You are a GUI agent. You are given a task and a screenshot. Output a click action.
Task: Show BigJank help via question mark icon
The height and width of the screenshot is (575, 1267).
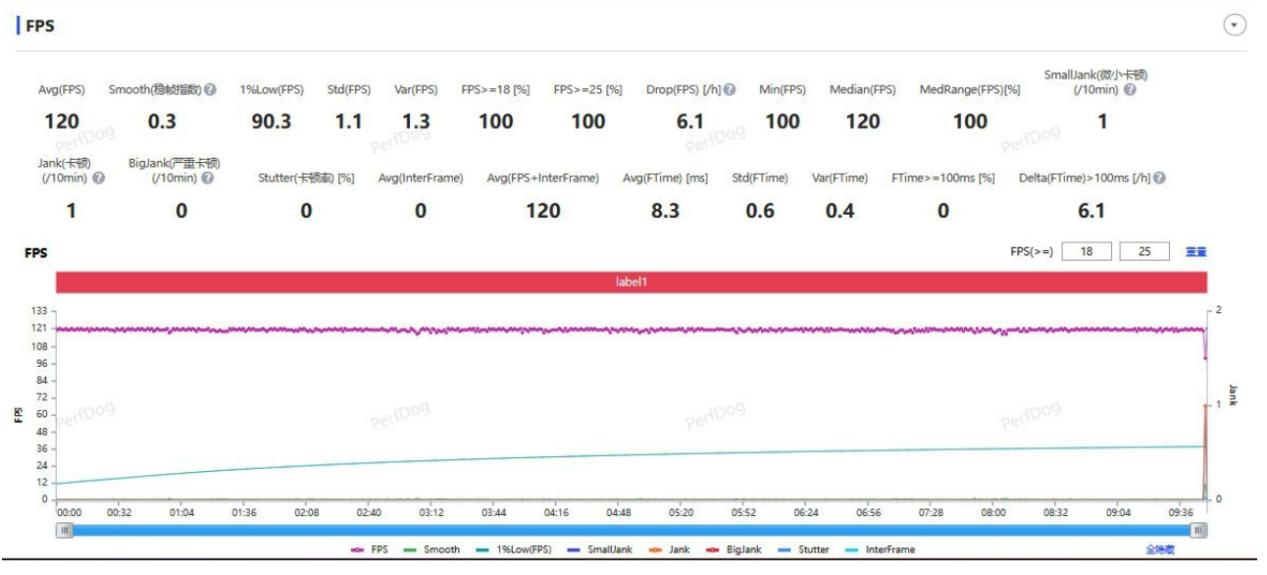pos(207,178)
